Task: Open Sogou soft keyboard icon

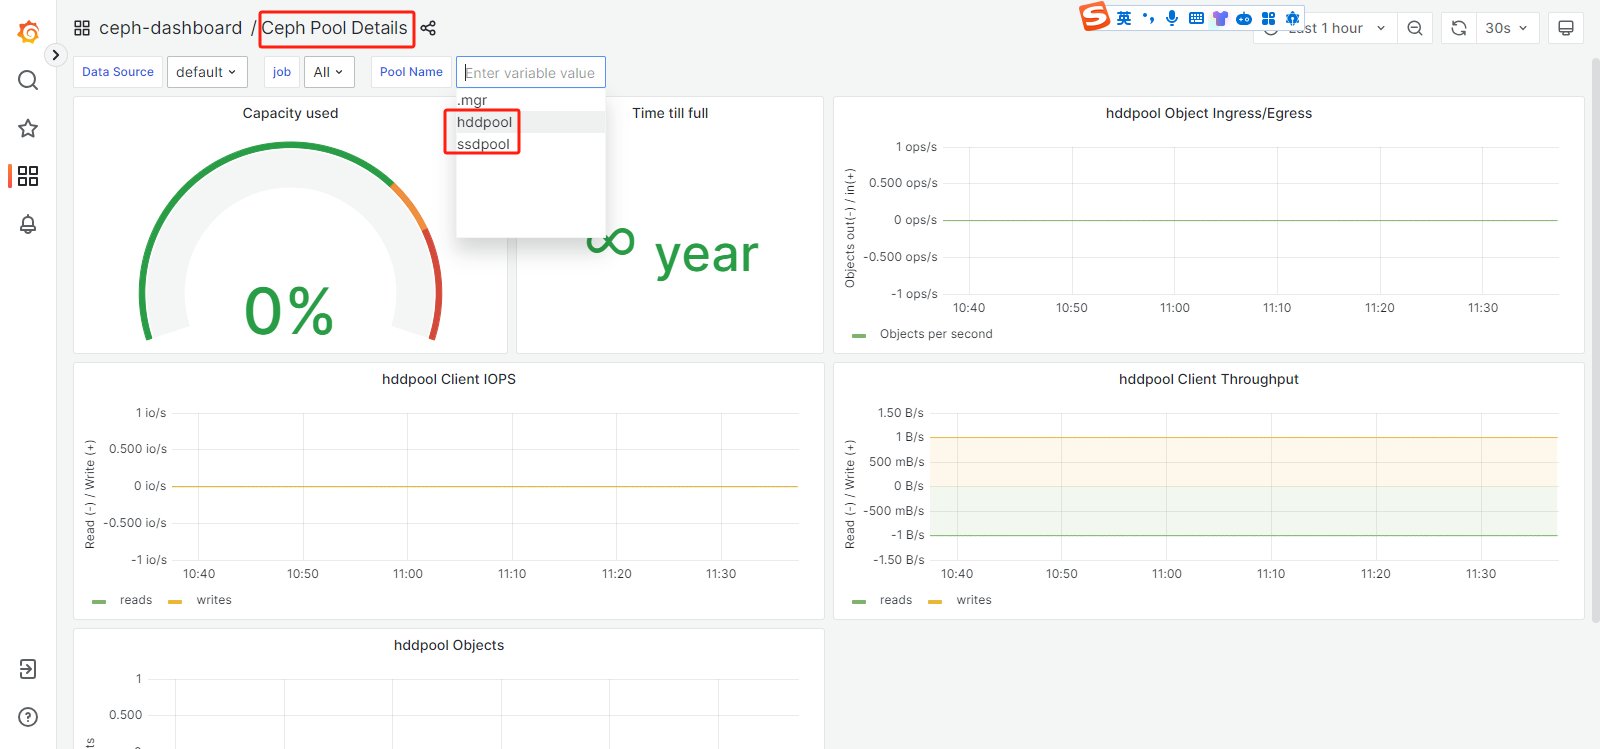Action: (1196, 18)
